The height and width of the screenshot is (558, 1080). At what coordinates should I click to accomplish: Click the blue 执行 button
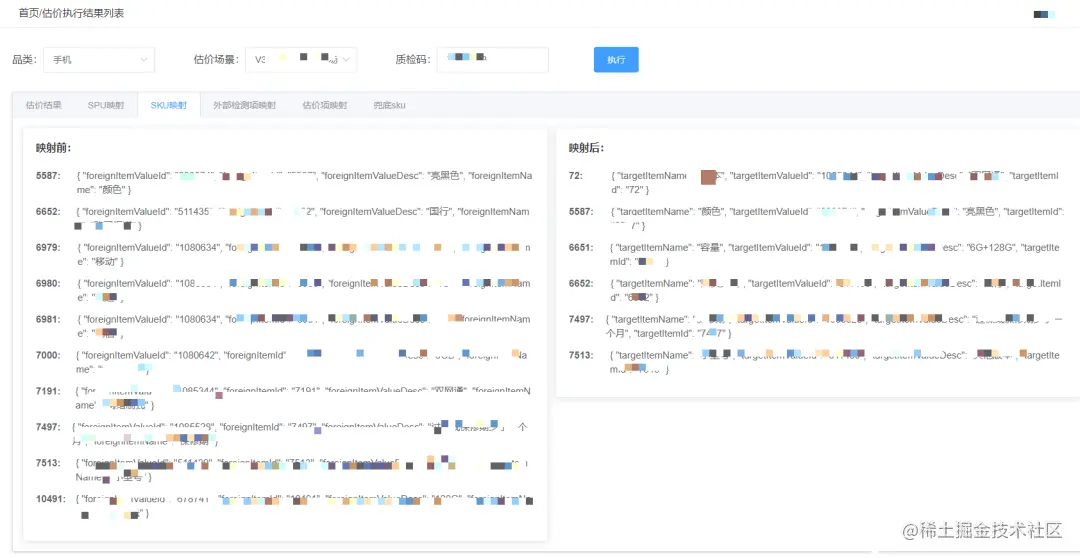point(616,60)
